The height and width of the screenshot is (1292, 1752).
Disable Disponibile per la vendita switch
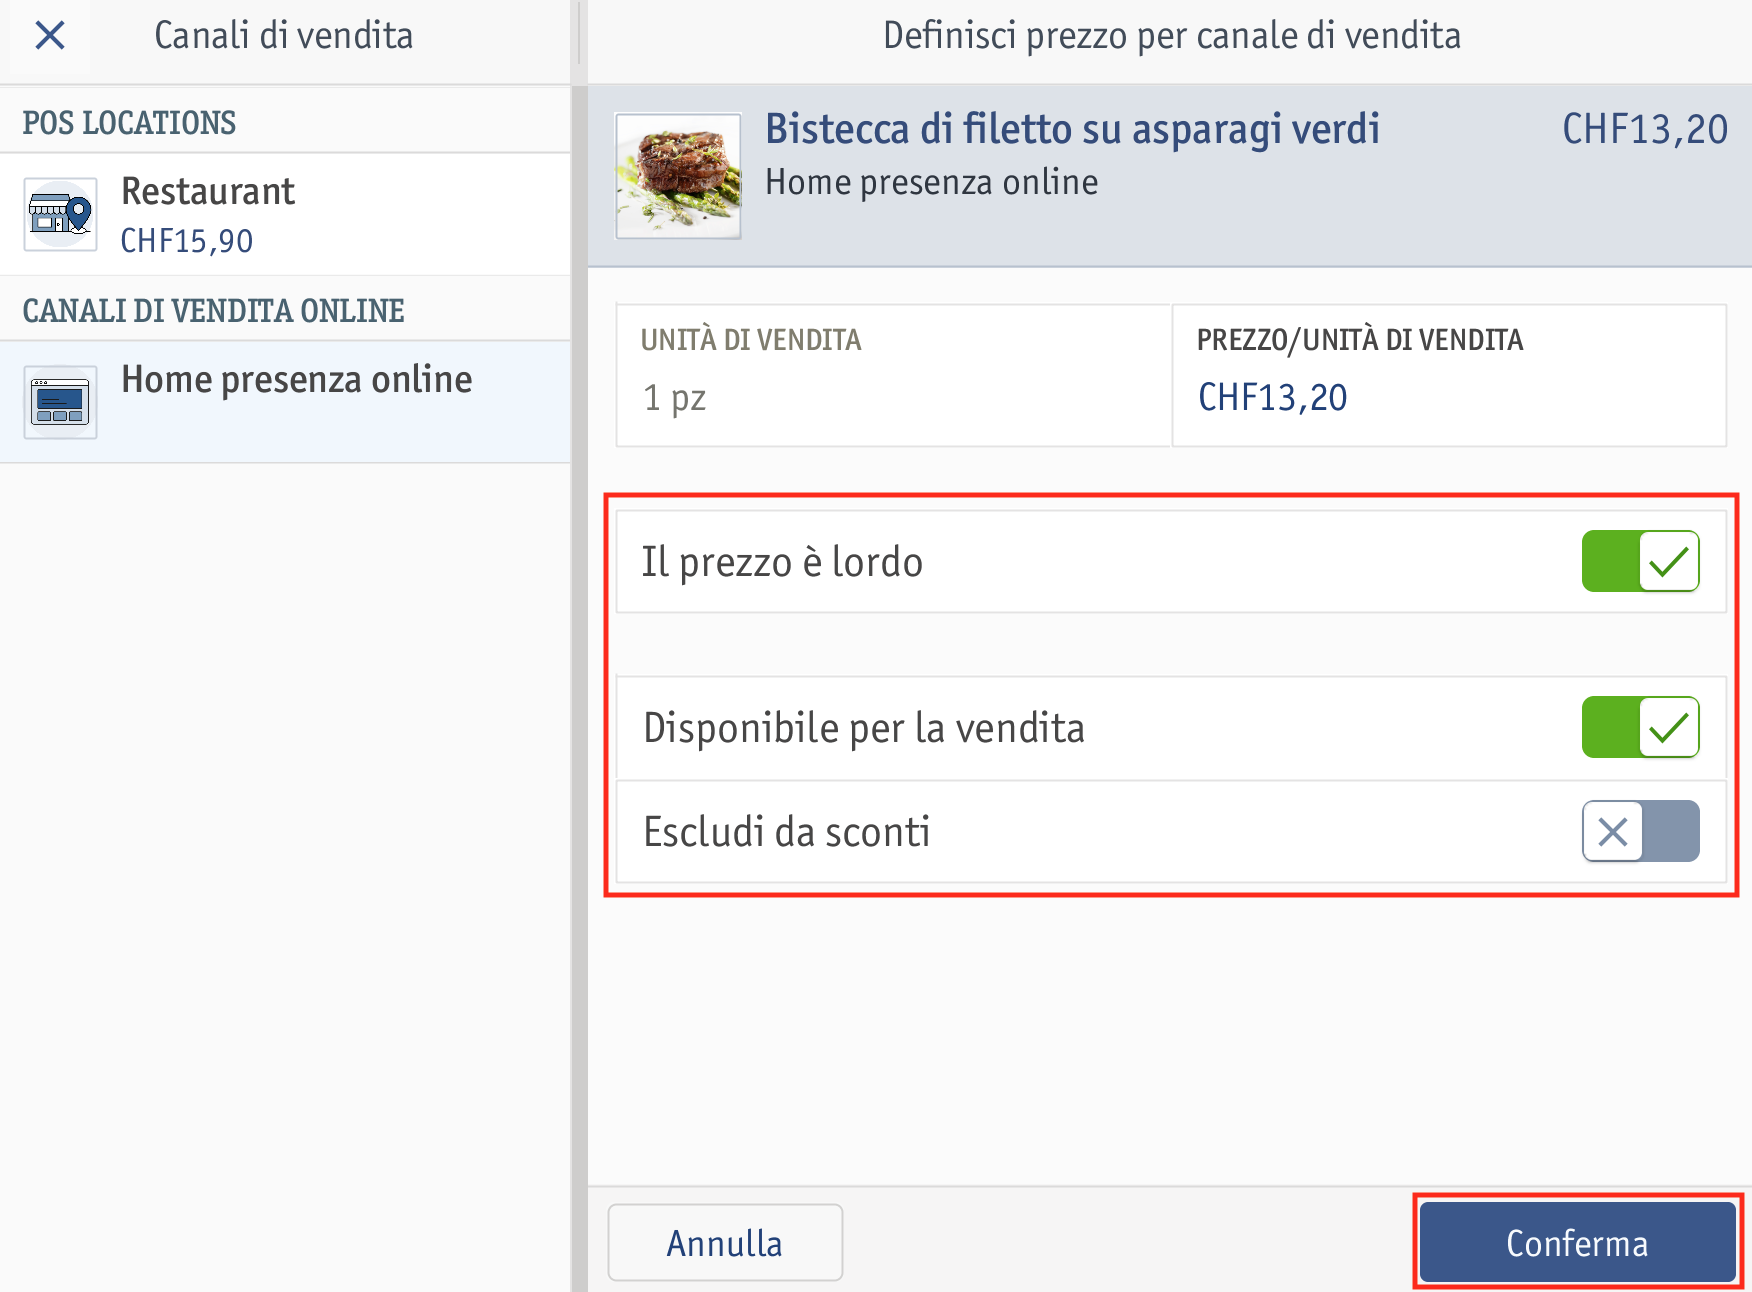1640,727
